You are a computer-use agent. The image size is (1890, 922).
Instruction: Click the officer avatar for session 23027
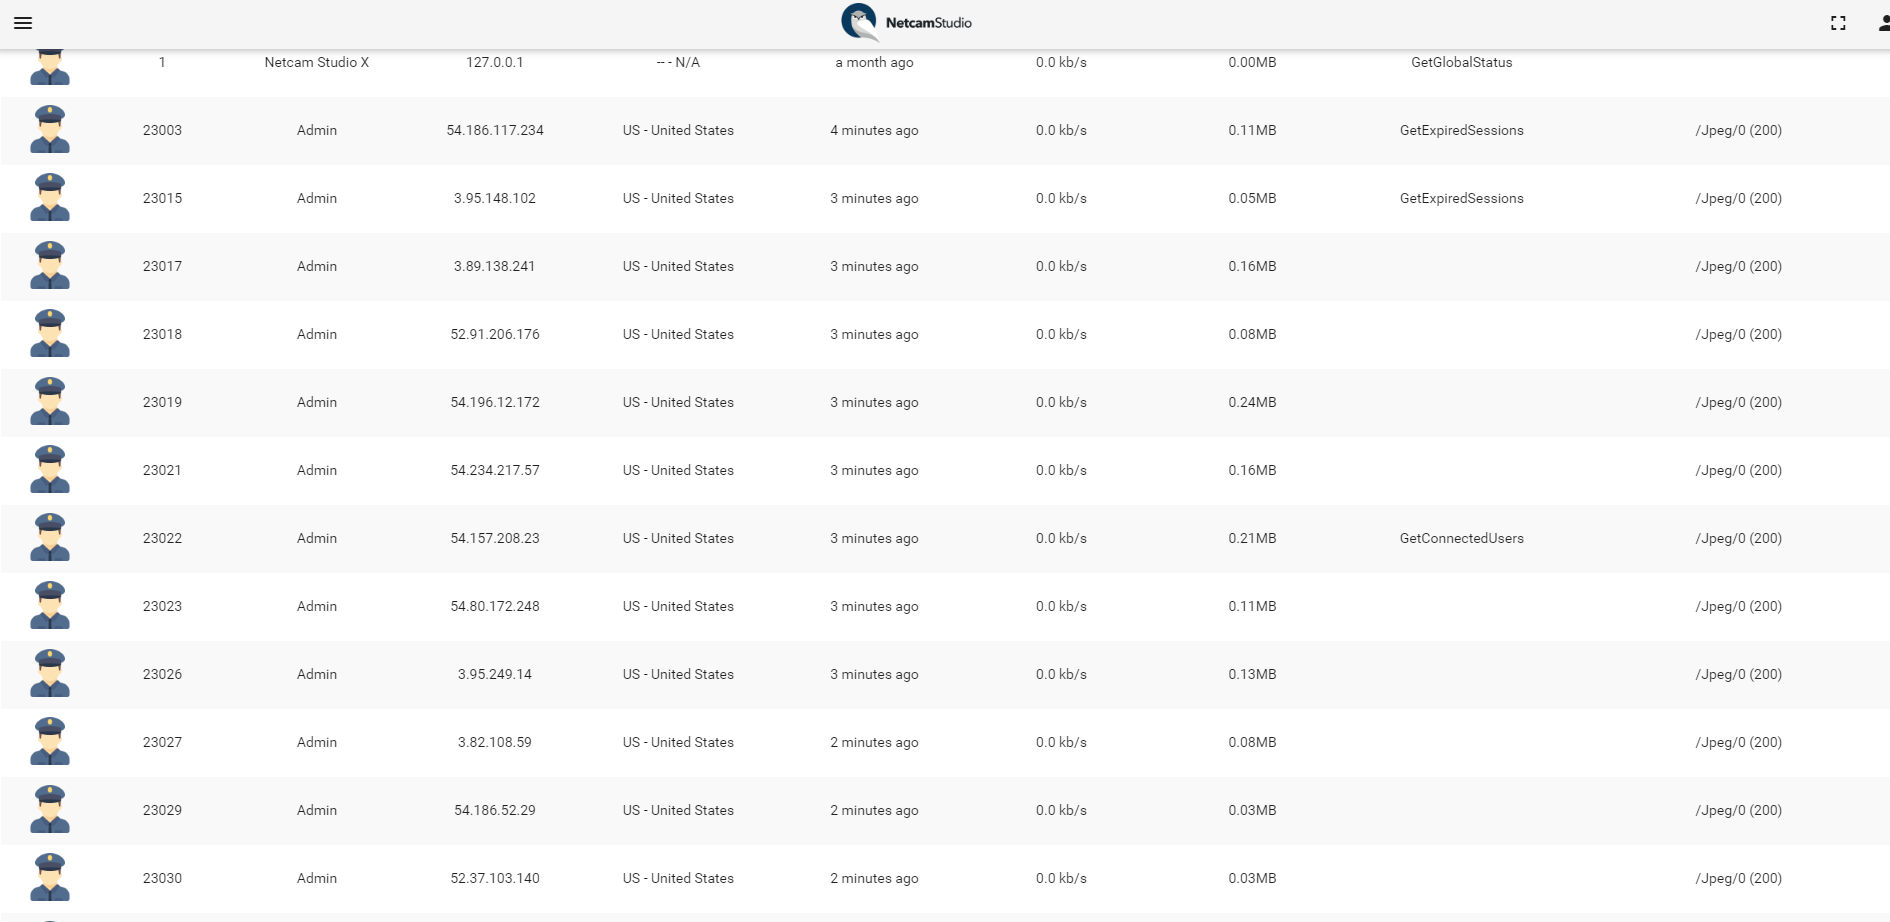point(50,742)
